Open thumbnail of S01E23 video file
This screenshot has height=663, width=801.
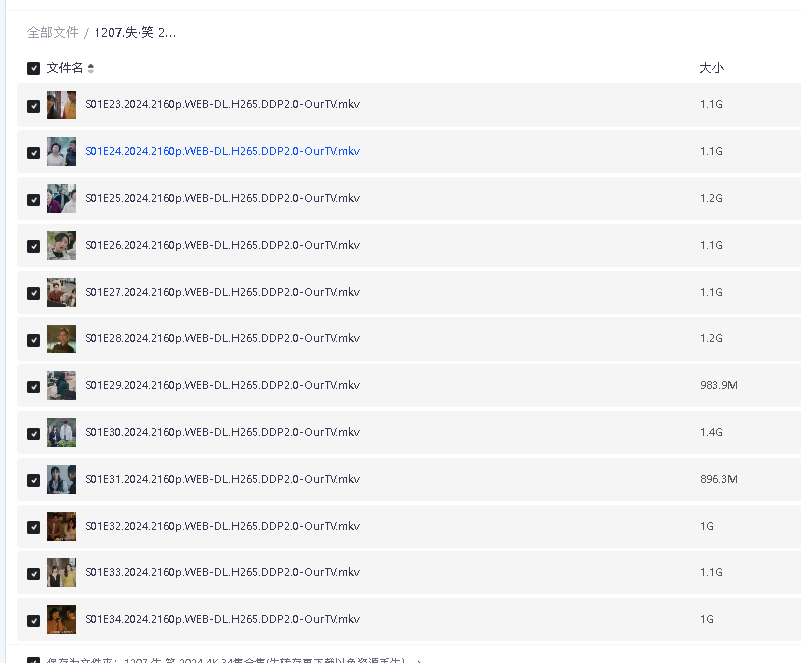coord(61,105)
